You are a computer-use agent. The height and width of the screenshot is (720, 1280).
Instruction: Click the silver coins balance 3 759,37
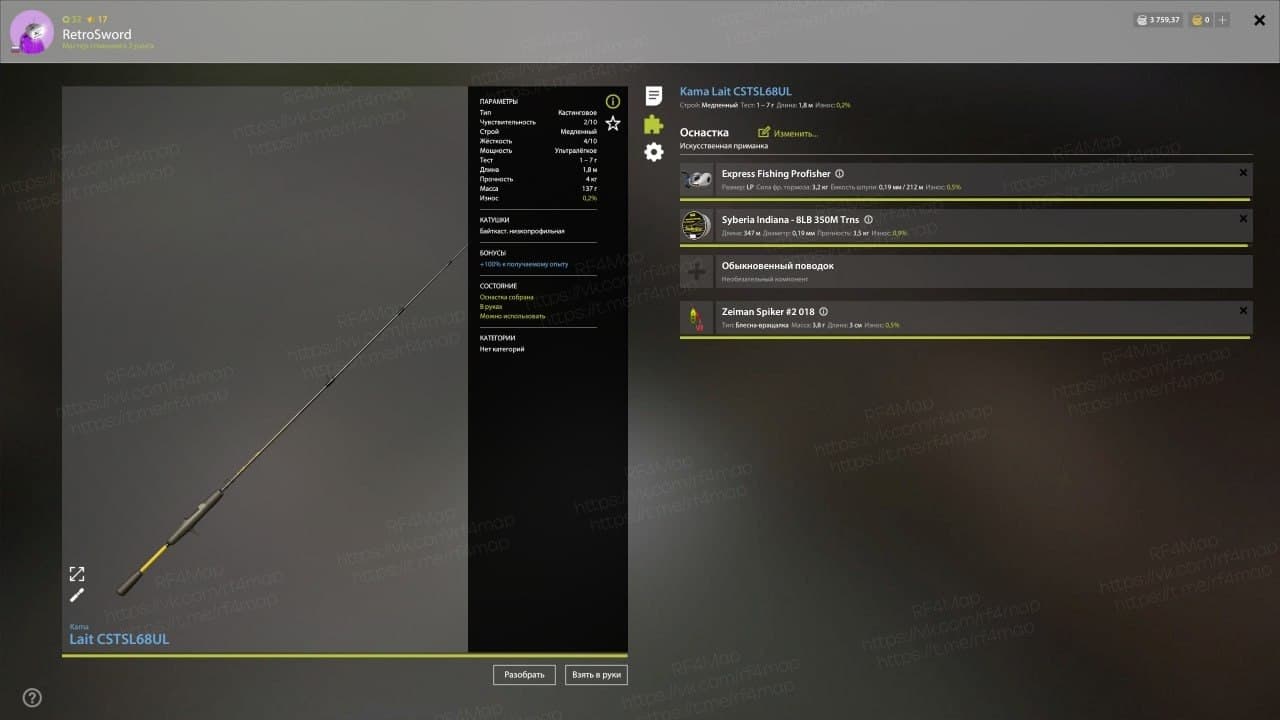click(1158, 20)
